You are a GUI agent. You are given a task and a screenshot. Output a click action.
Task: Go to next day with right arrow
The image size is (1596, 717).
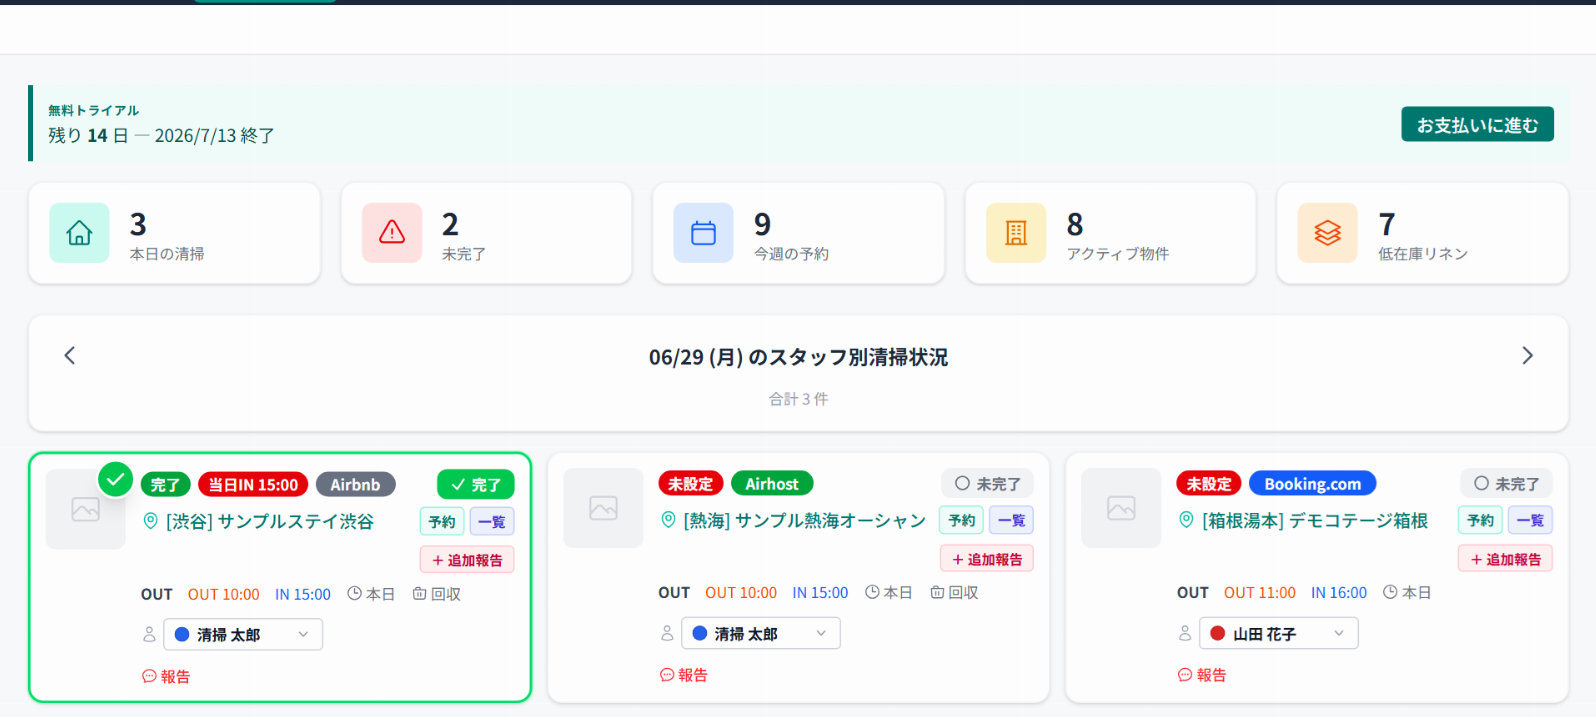(1527, 355)
